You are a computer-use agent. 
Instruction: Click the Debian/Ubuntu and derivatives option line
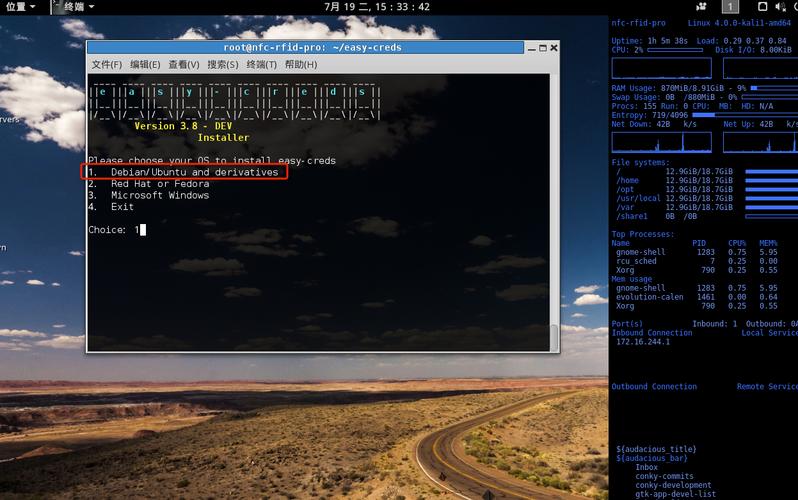click(194, 172)
